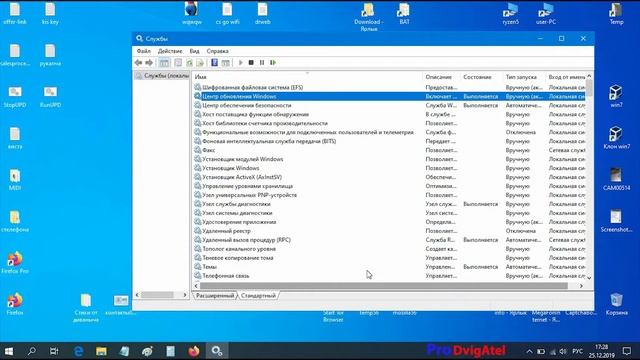Select the Корзина desktop icon
This screenshot has height=360, width=640.
coord(616,304)
